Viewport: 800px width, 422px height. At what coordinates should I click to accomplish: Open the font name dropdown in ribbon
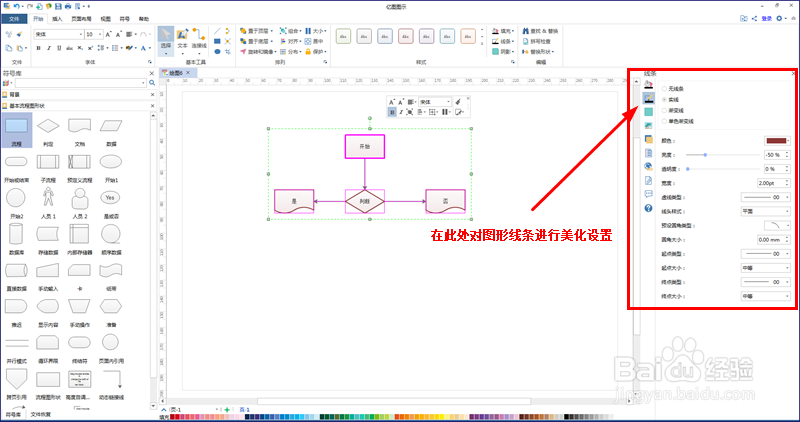click(x=59, y=34)
